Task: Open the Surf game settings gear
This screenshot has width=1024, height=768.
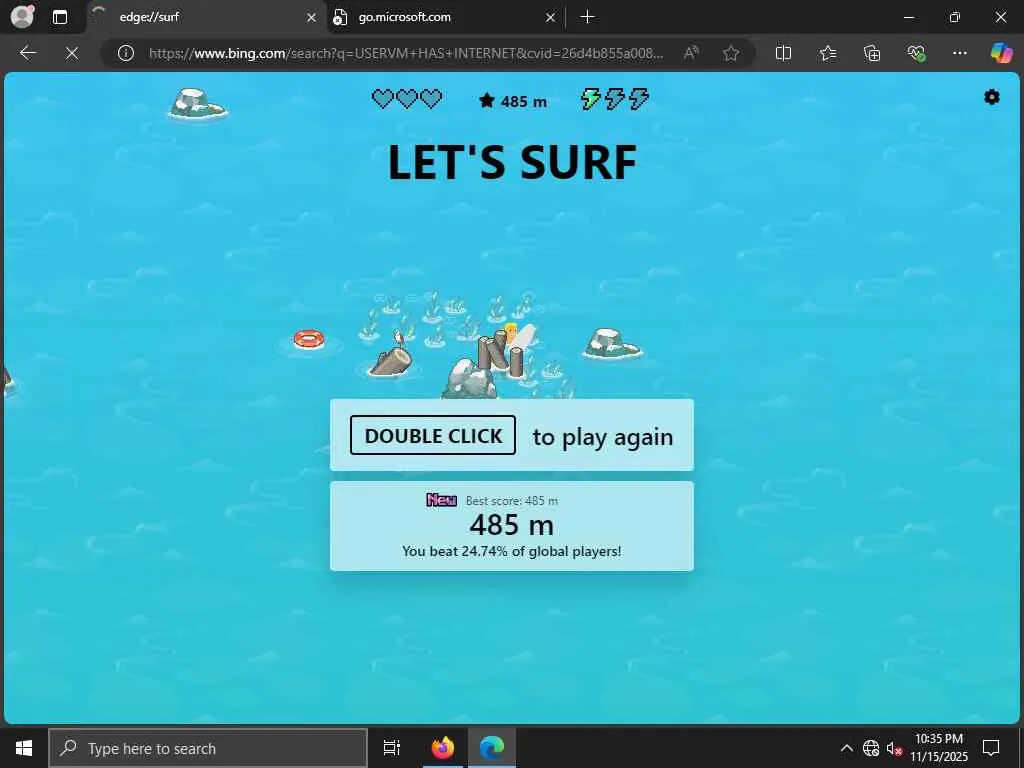Action: (991, 97)
